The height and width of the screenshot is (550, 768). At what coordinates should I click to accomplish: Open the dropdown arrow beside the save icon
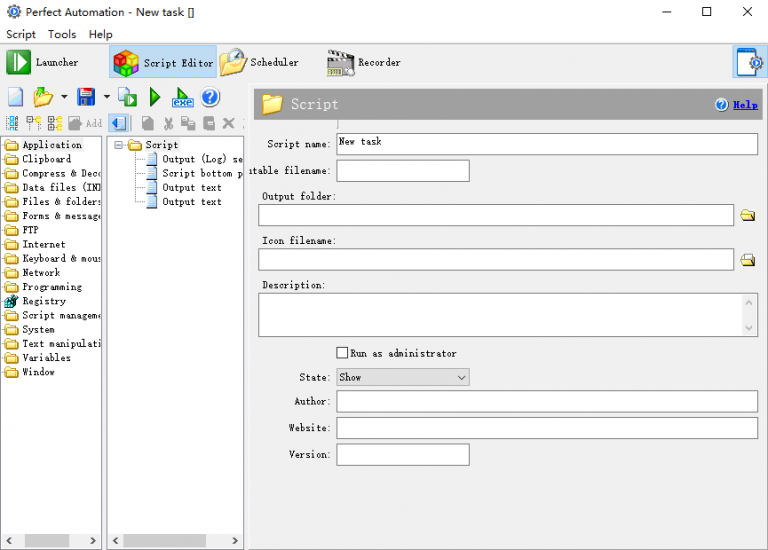click(x=107, y=97)
